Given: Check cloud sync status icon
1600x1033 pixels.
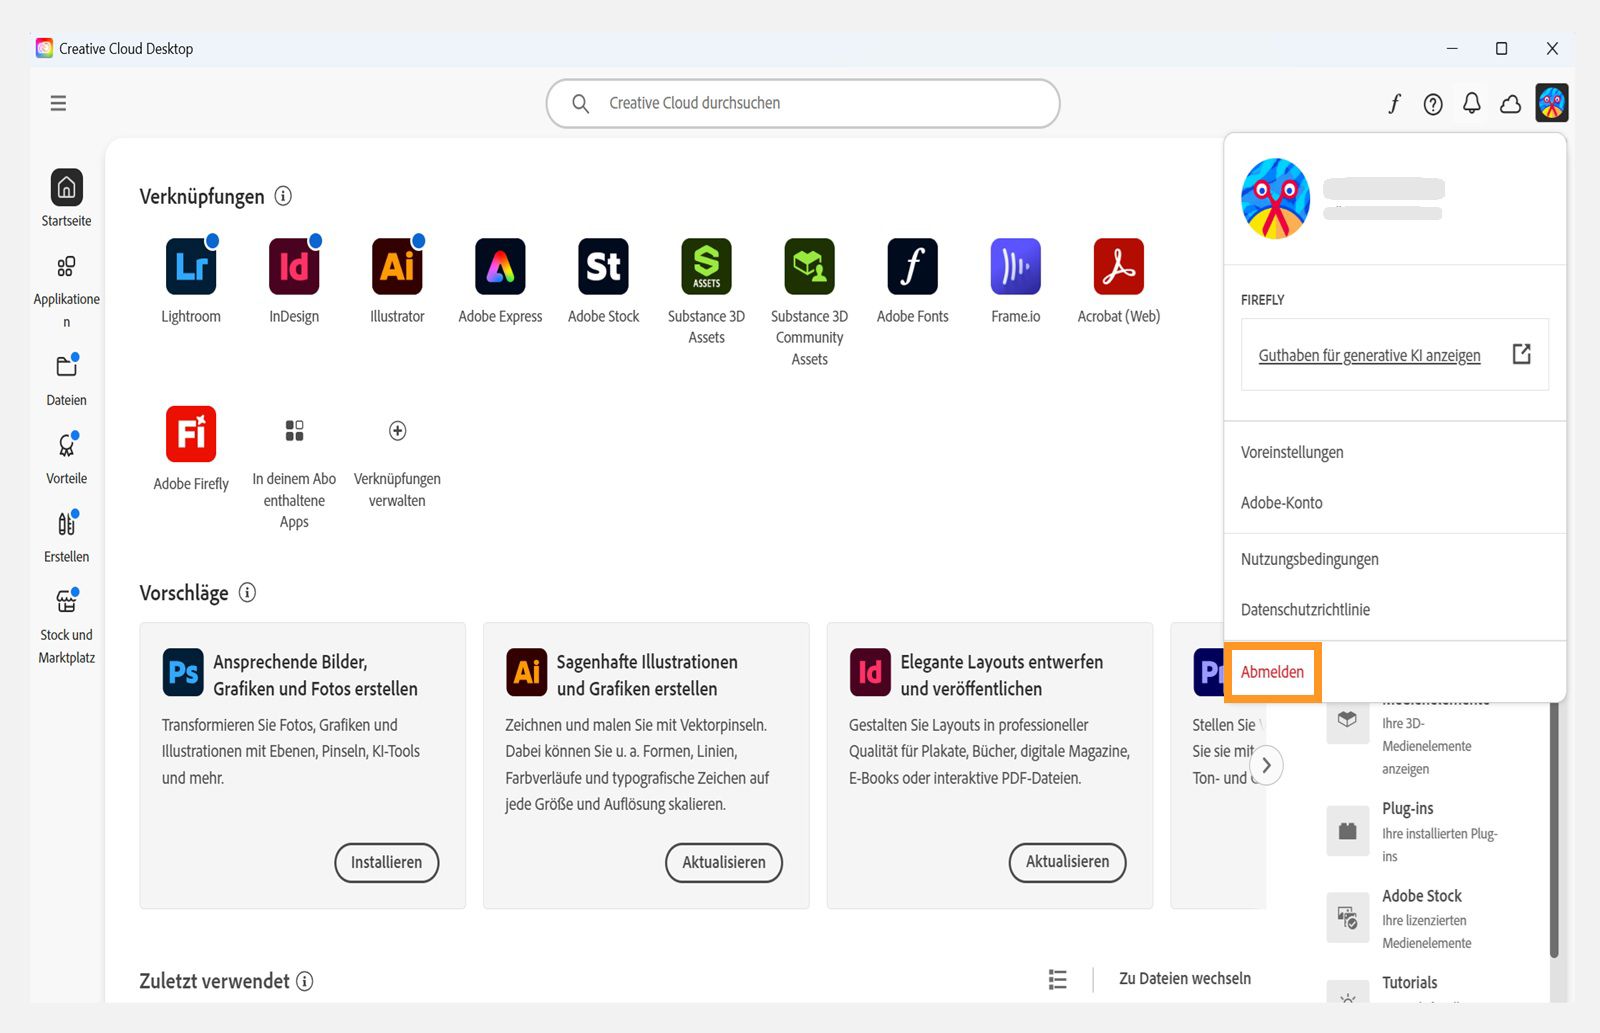Looking at the screenshot, I should coord(1511,104).
